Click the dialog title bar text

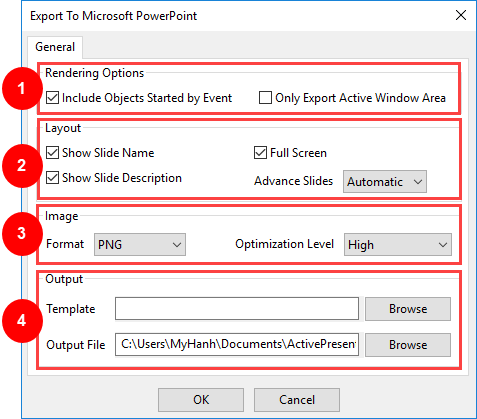pyautogui.click(x=113, y=16)
